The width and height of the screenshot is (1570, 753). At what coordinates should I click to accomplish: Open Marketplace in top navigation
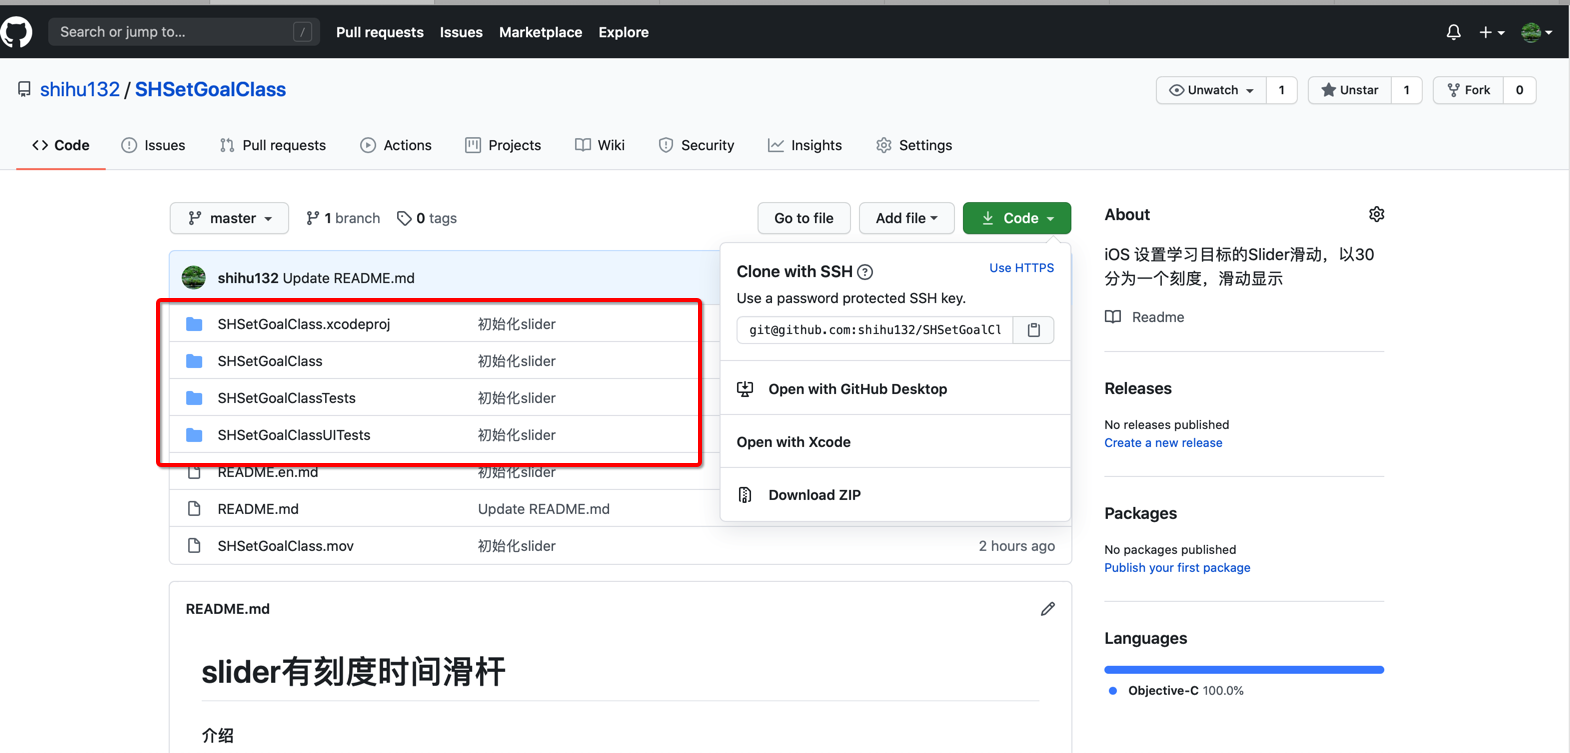coord(540,32)
